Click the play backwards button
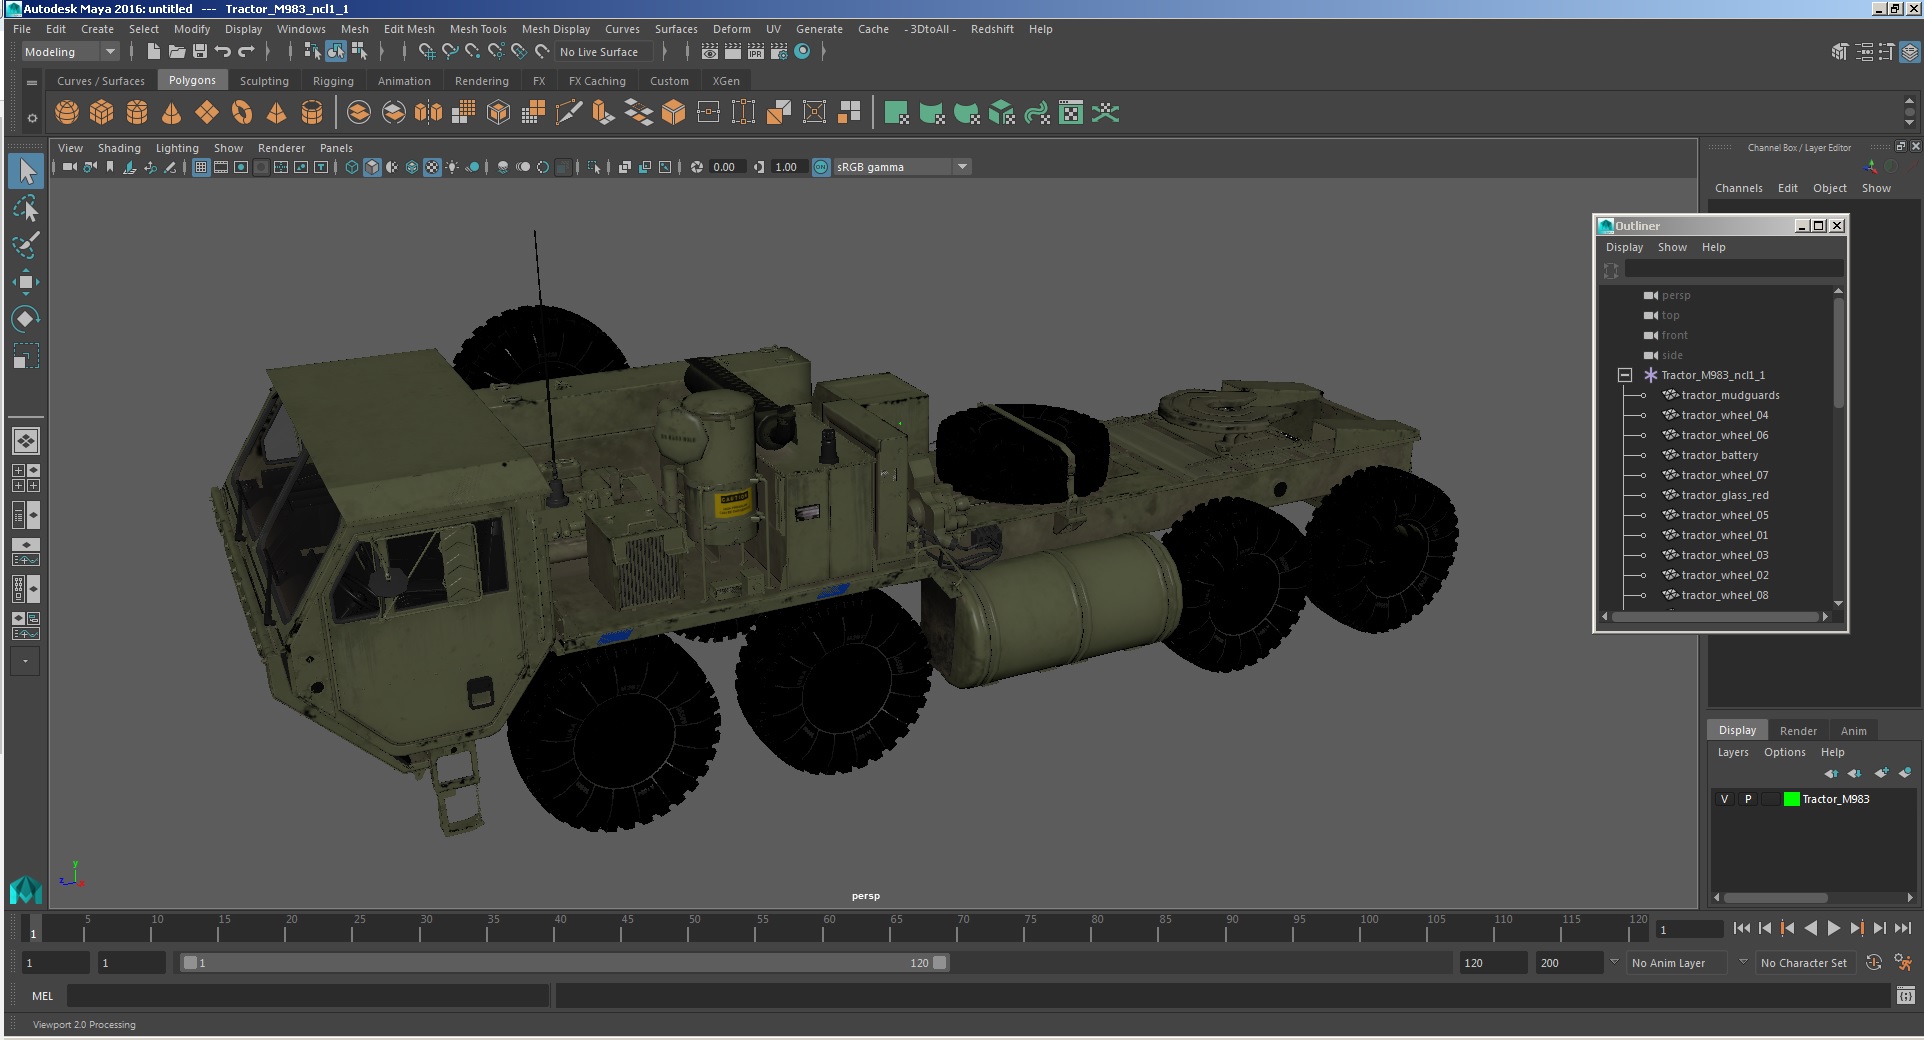The height and width of the screenshot is (1040, 1924). click(1811, 928)
